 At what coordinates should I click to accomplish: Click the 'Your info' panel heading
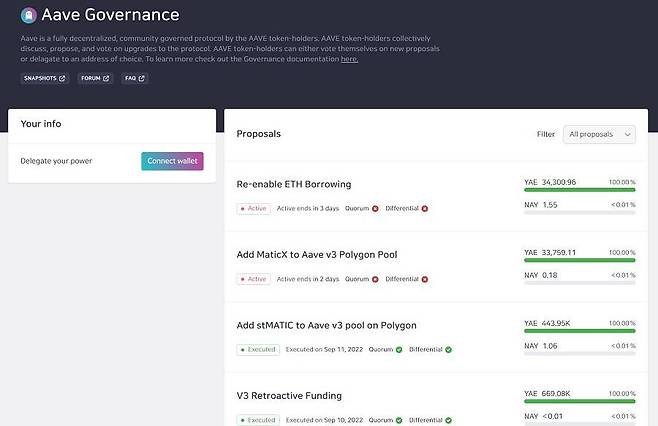pos(41,124)
